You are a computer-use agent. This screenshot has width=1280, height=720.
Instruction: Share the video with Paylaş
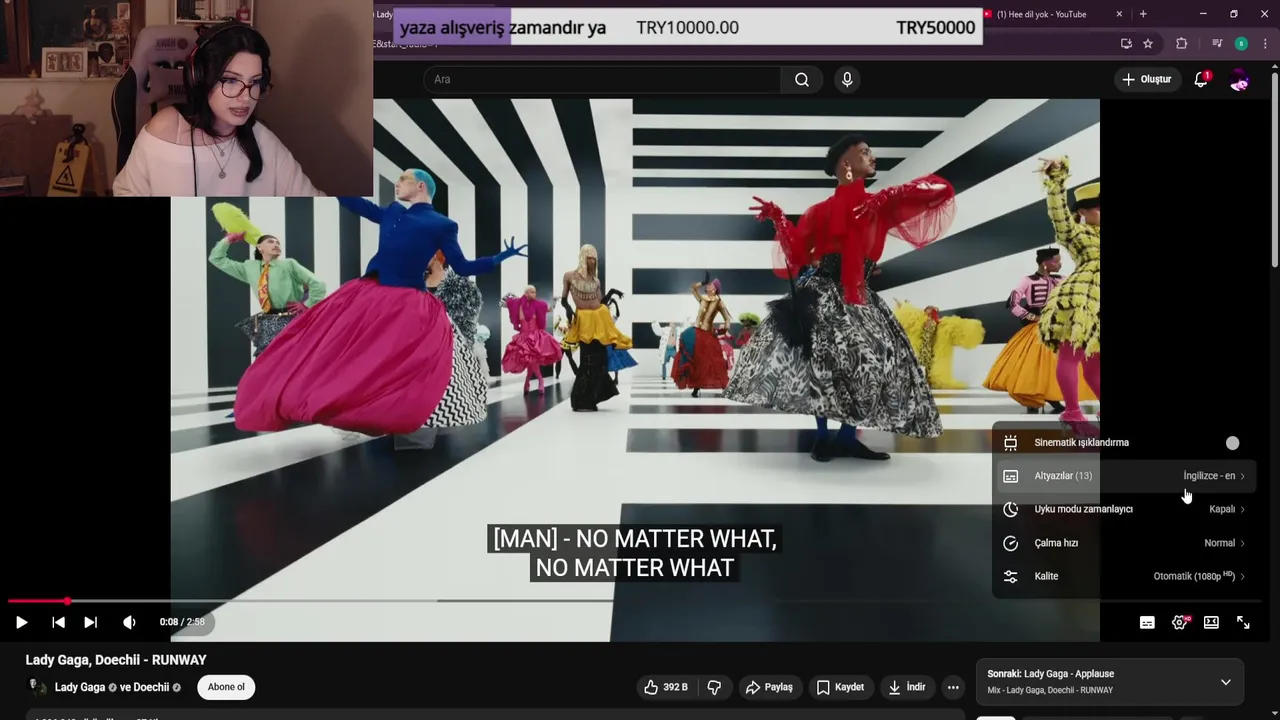click(769, 687)
